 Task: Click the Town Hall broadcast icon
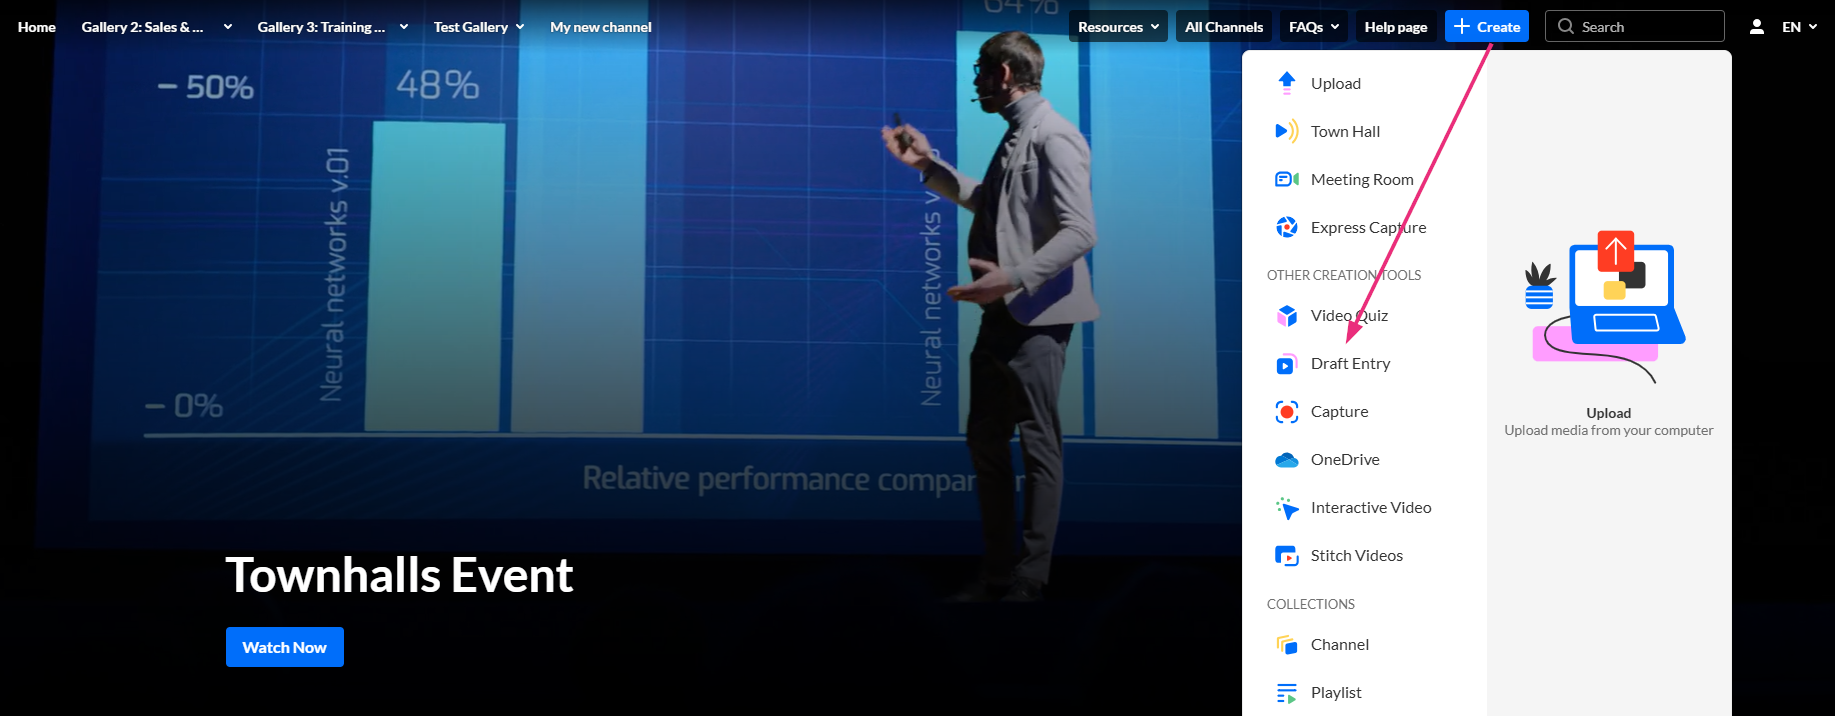point(1286,131)
